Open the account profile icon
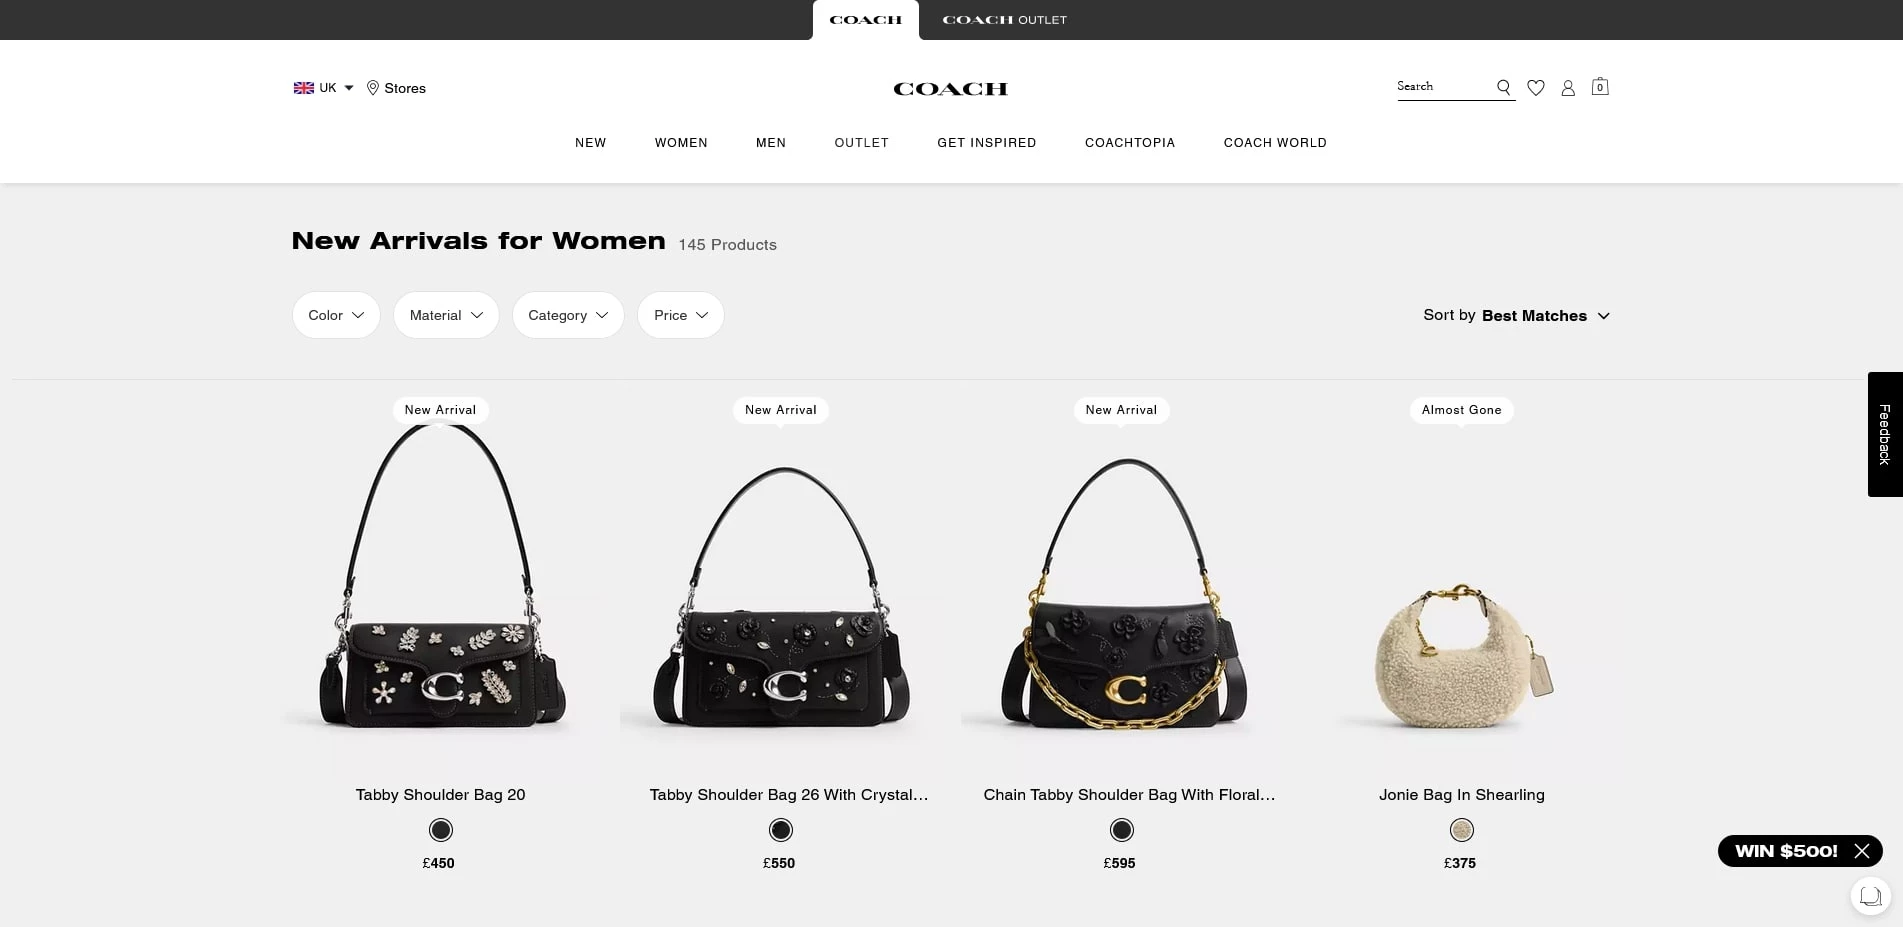Screen dimensions: 1903x927 (x=1568, y=88)
